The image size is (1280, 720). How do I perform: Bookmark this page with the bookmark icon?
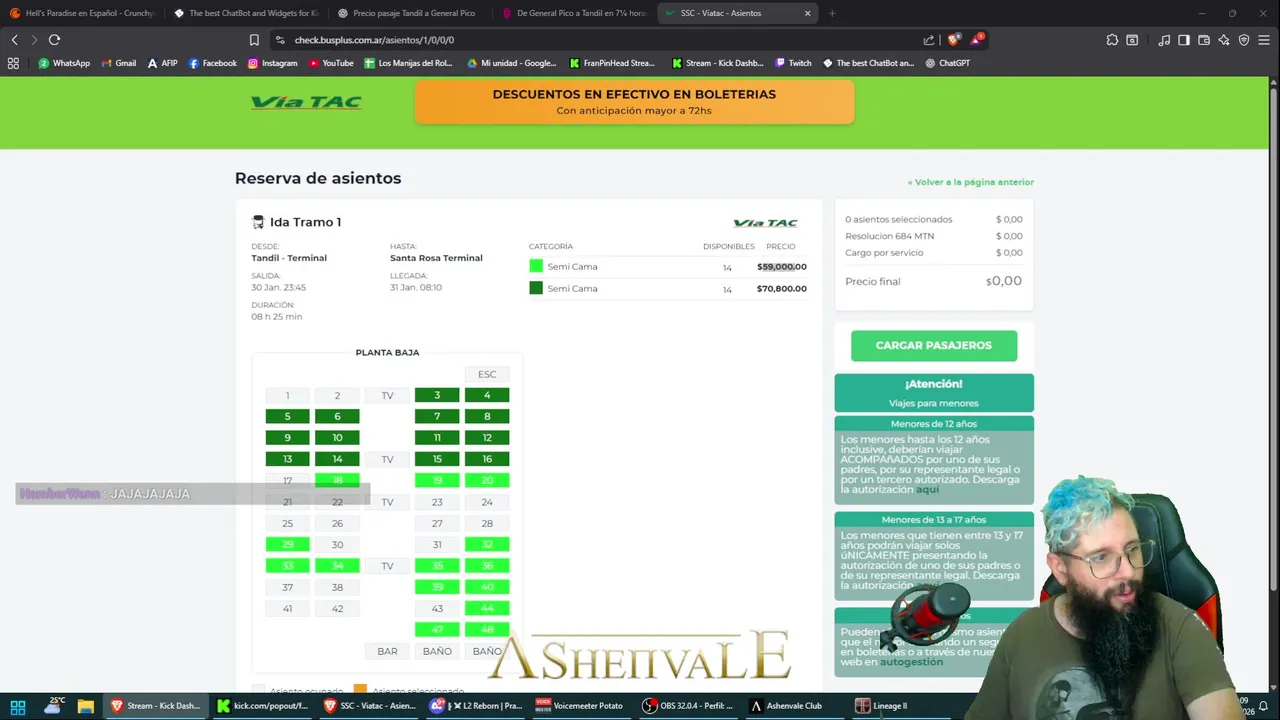[x=254, y=40]
